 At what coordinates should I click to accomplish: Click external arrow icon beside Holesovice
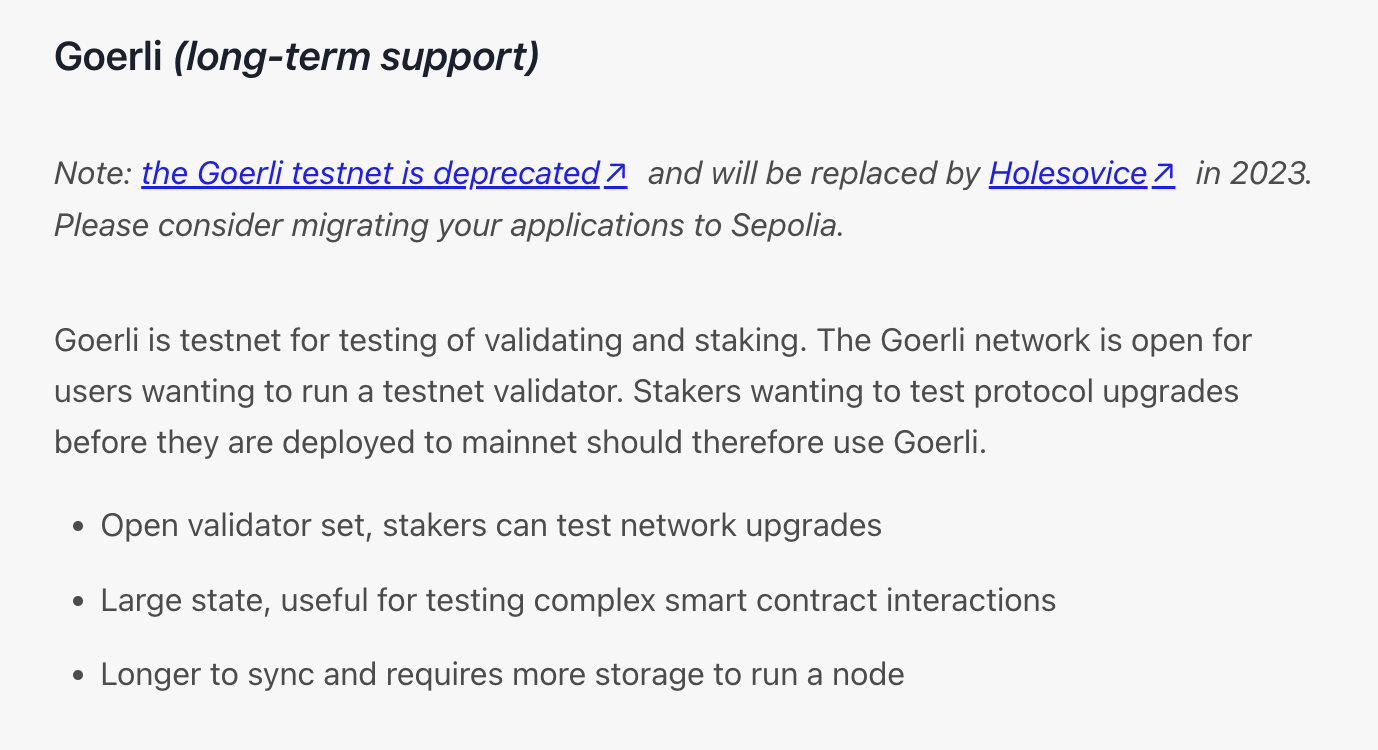coord(1163,174)
